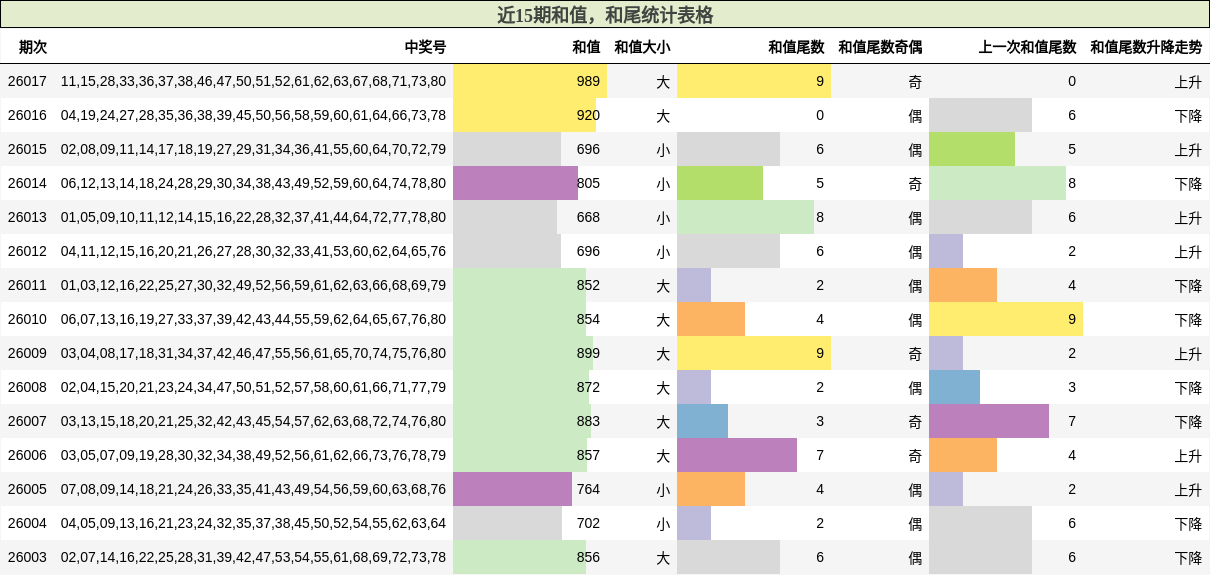Click winning numbers starting 03,04,08,17
The height and width of the screenshot is (575, 1210).
point(253,353)
